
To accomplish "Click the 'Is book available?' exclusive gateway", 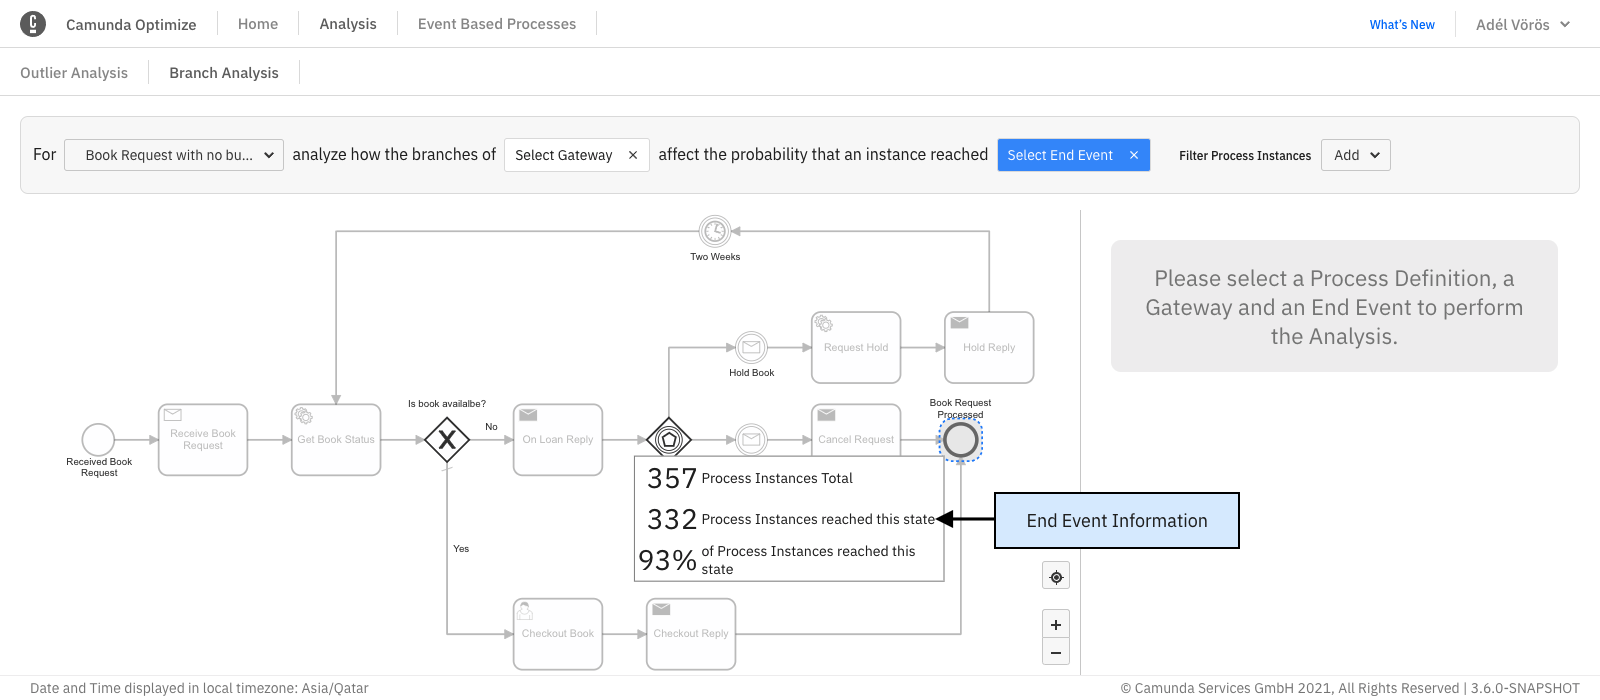I will coord(447,439).
